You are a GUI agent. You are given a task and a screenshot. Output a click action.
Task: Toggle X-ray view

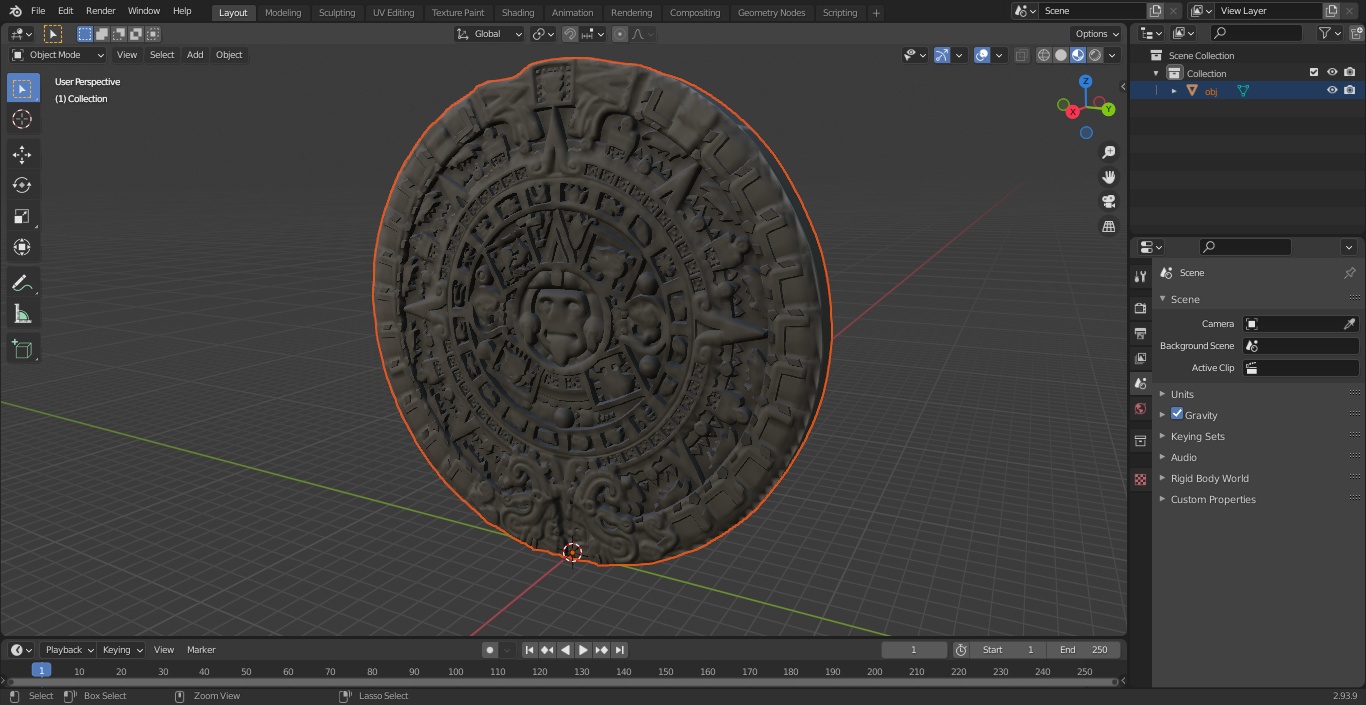tap(1021, 55)
